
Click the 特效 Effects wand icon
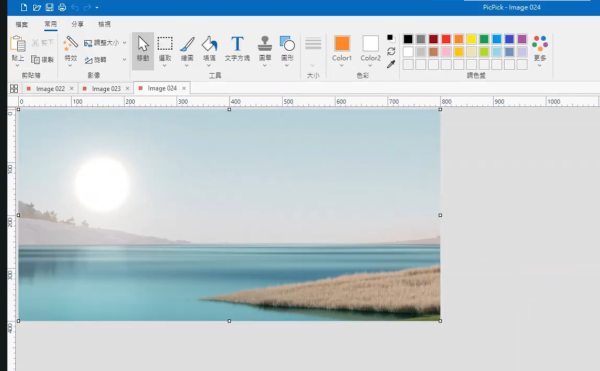[x=71, y=43]
